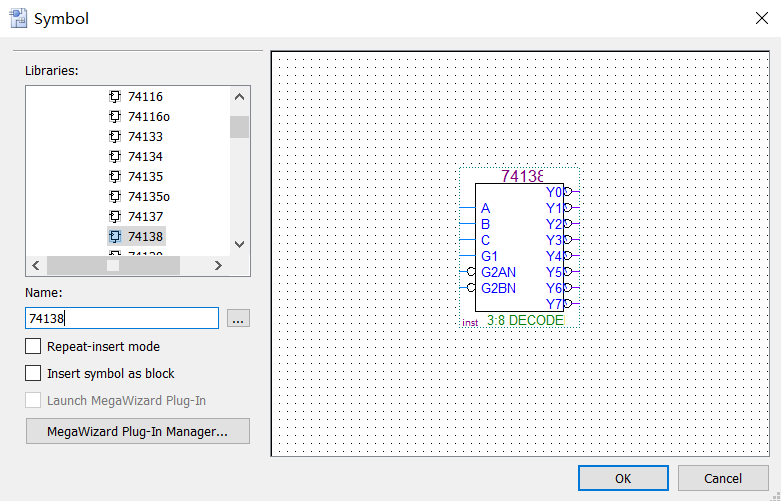Click the Name input field

121,319
